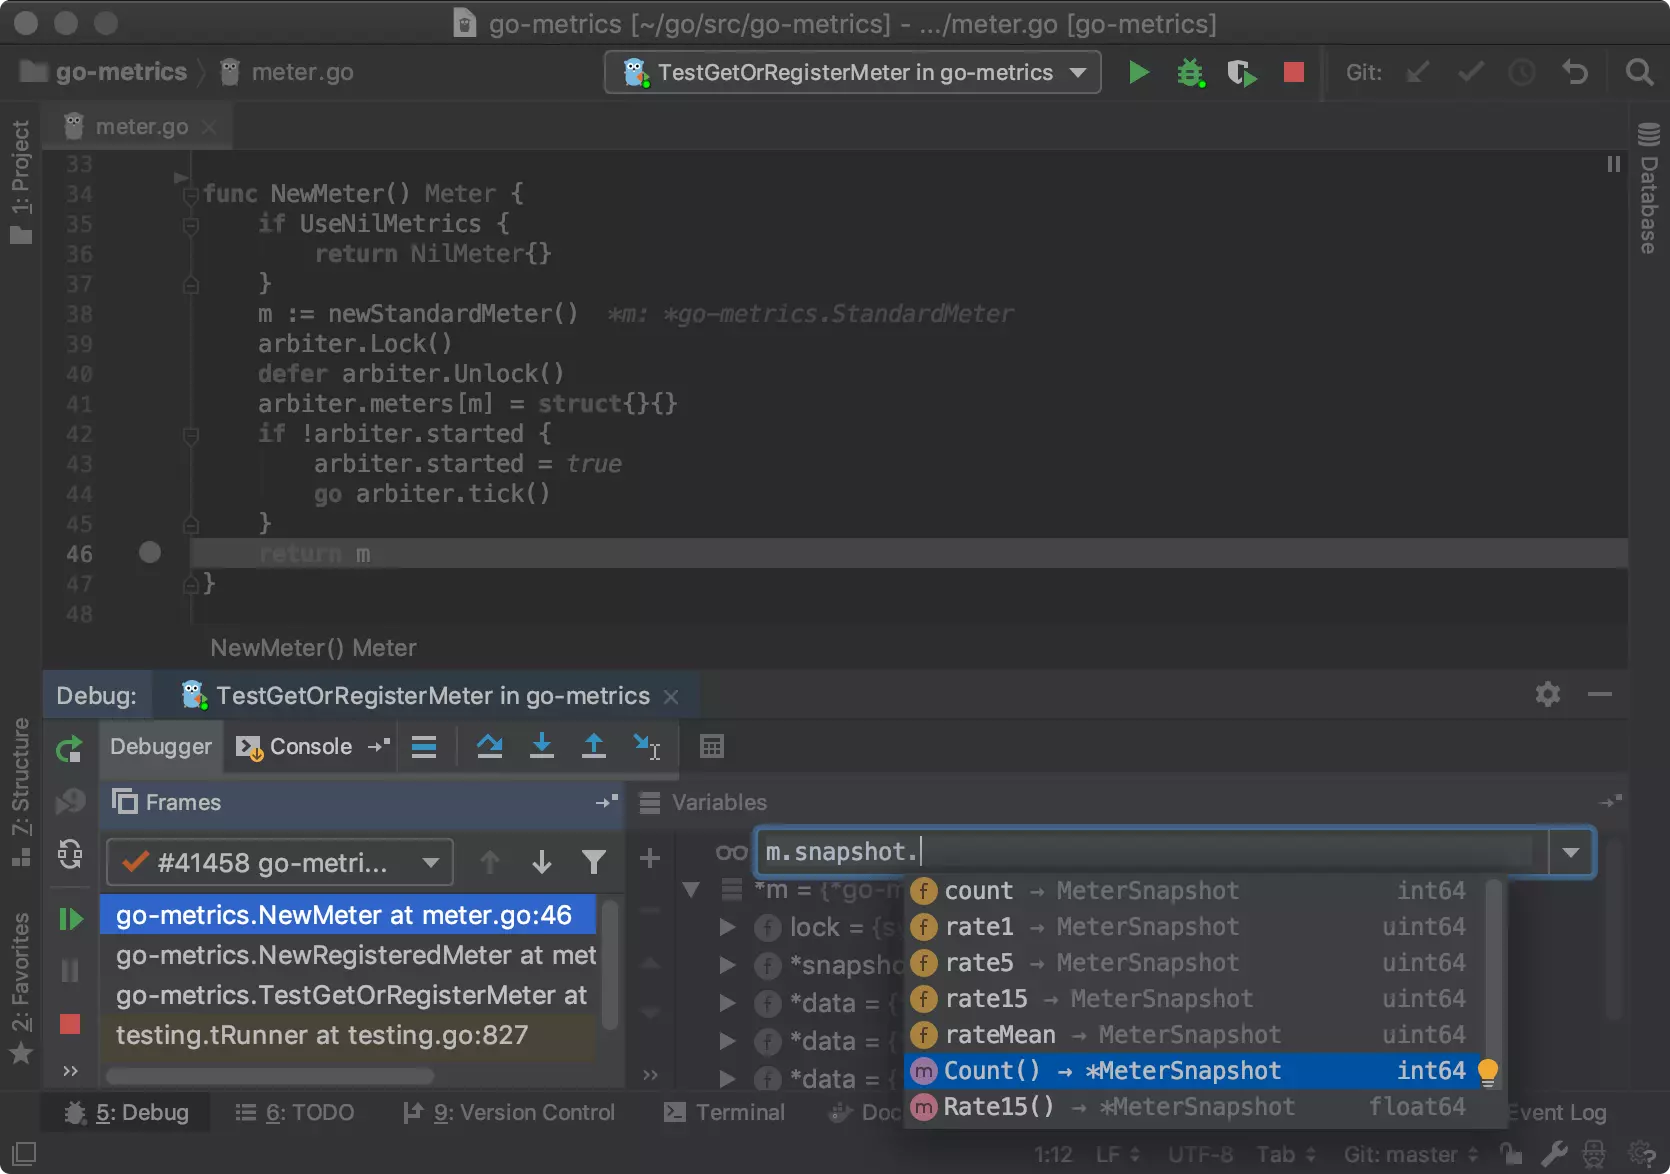Open debug panel settings gear
The image size is (1670, 1174).
1547,694
